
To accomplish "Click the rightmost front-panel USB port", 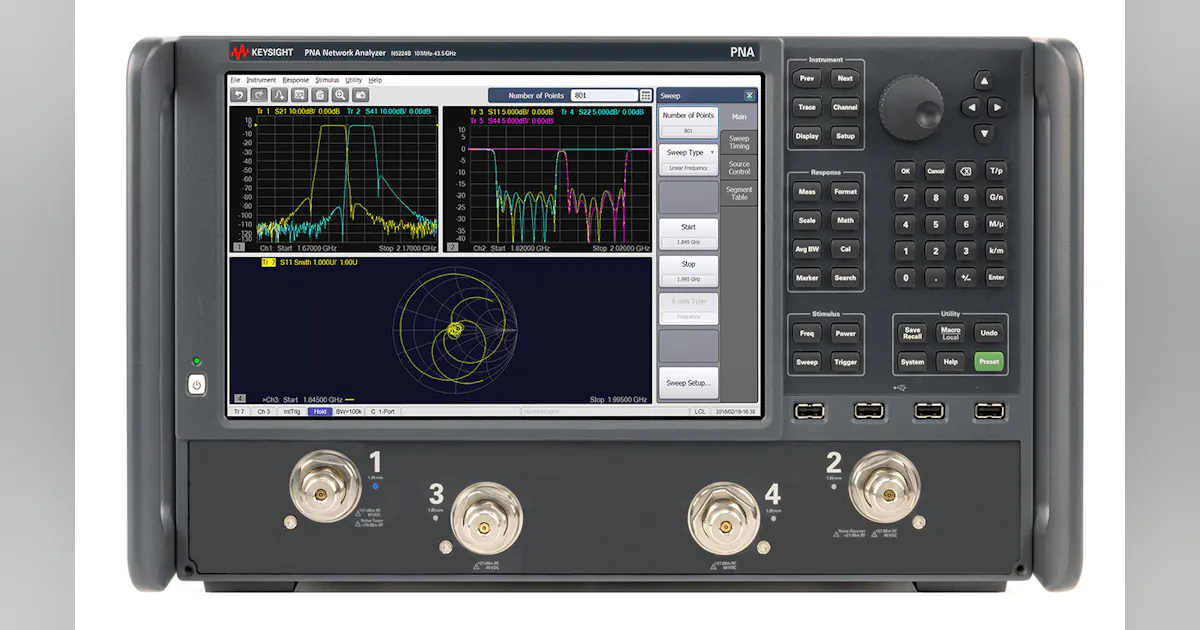I will pos(989,410).
